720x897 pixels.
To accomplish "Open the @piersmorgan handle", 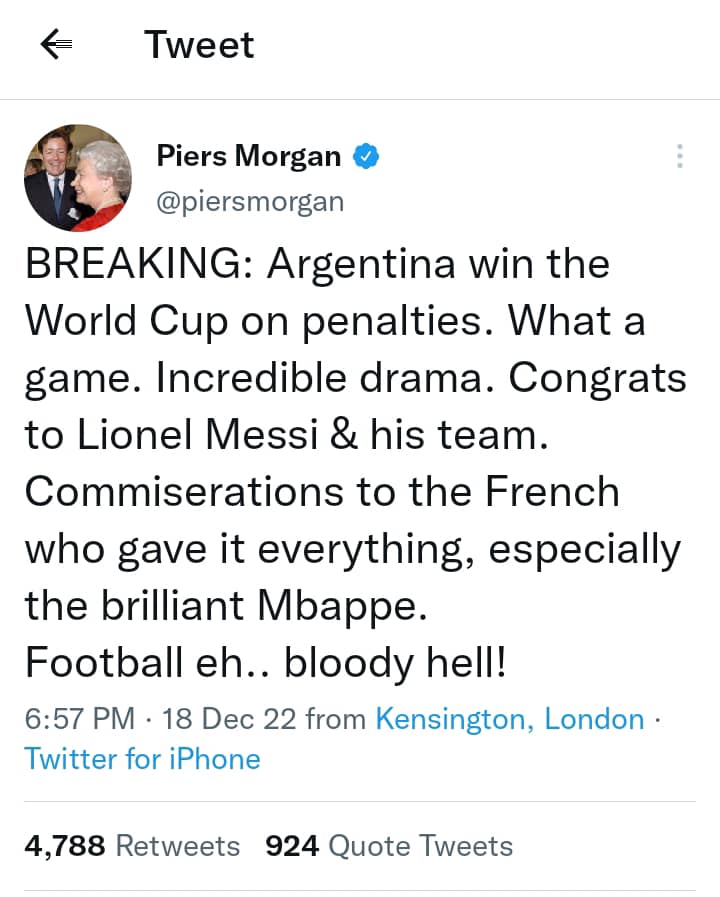I will pyautogui.click(x=250, y=201).
